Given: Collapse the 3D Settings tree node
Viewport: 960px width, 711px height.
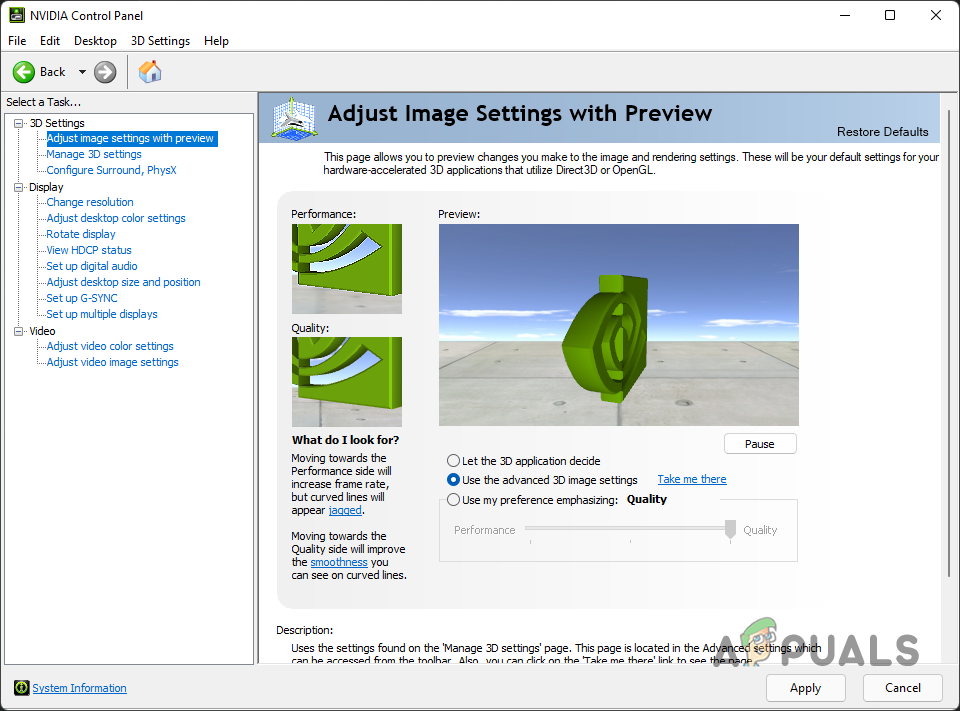Looking at the screenshot, I should pyautogui.click(x=19, y=123).
